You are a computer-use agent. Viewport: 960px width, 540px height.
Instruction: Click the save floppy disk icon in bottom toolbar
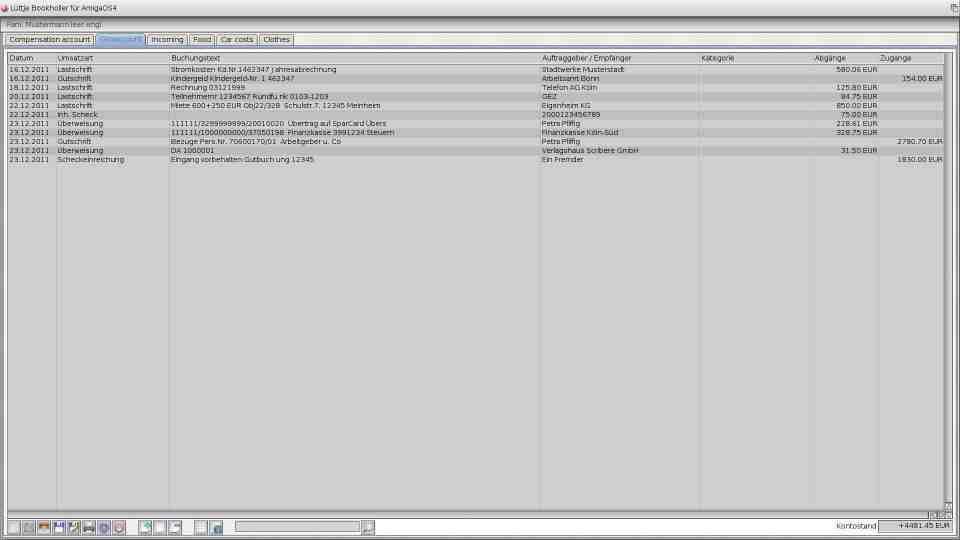(59, 527)
